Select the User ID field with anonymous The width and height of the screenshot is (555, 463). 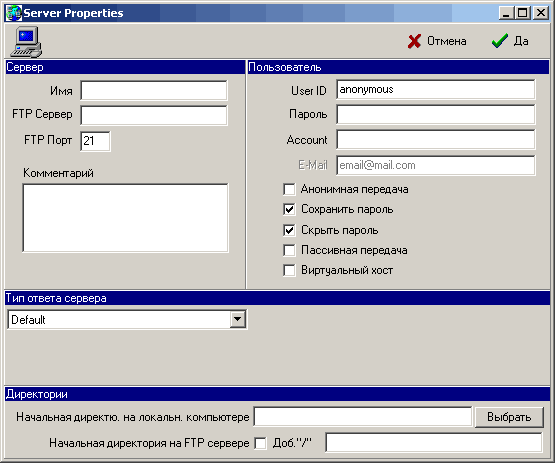coord(435,90)
